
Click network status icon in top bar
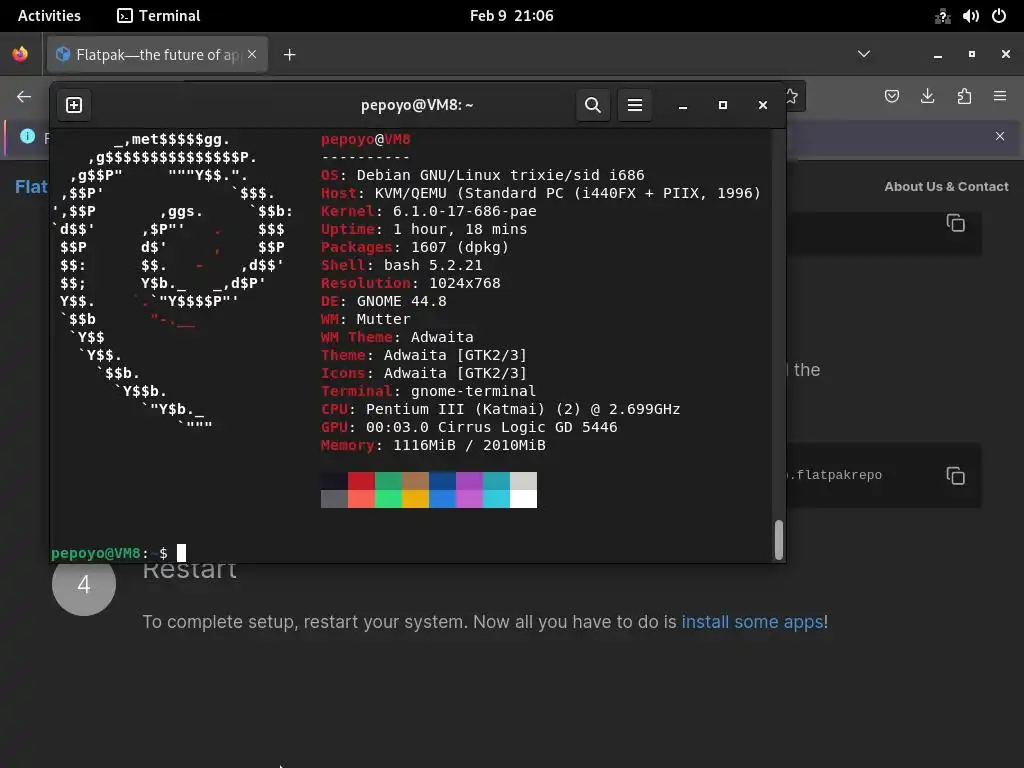942,16
